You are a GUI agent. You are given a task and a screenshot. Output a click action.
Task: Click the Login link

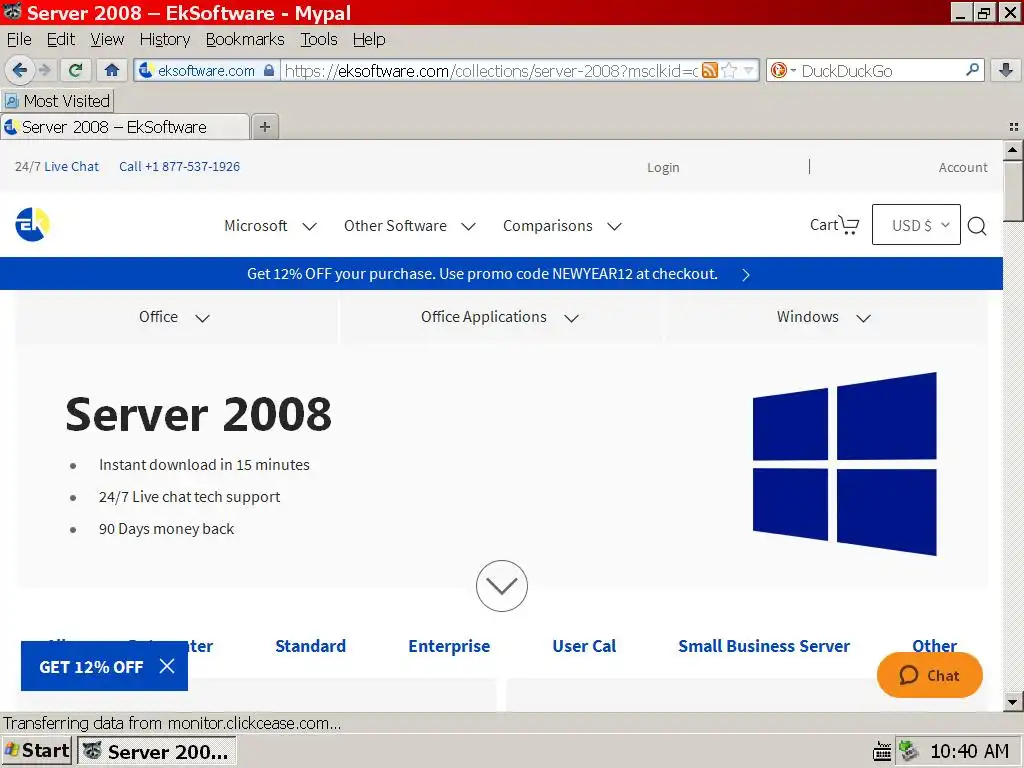[x=663, y=167]
